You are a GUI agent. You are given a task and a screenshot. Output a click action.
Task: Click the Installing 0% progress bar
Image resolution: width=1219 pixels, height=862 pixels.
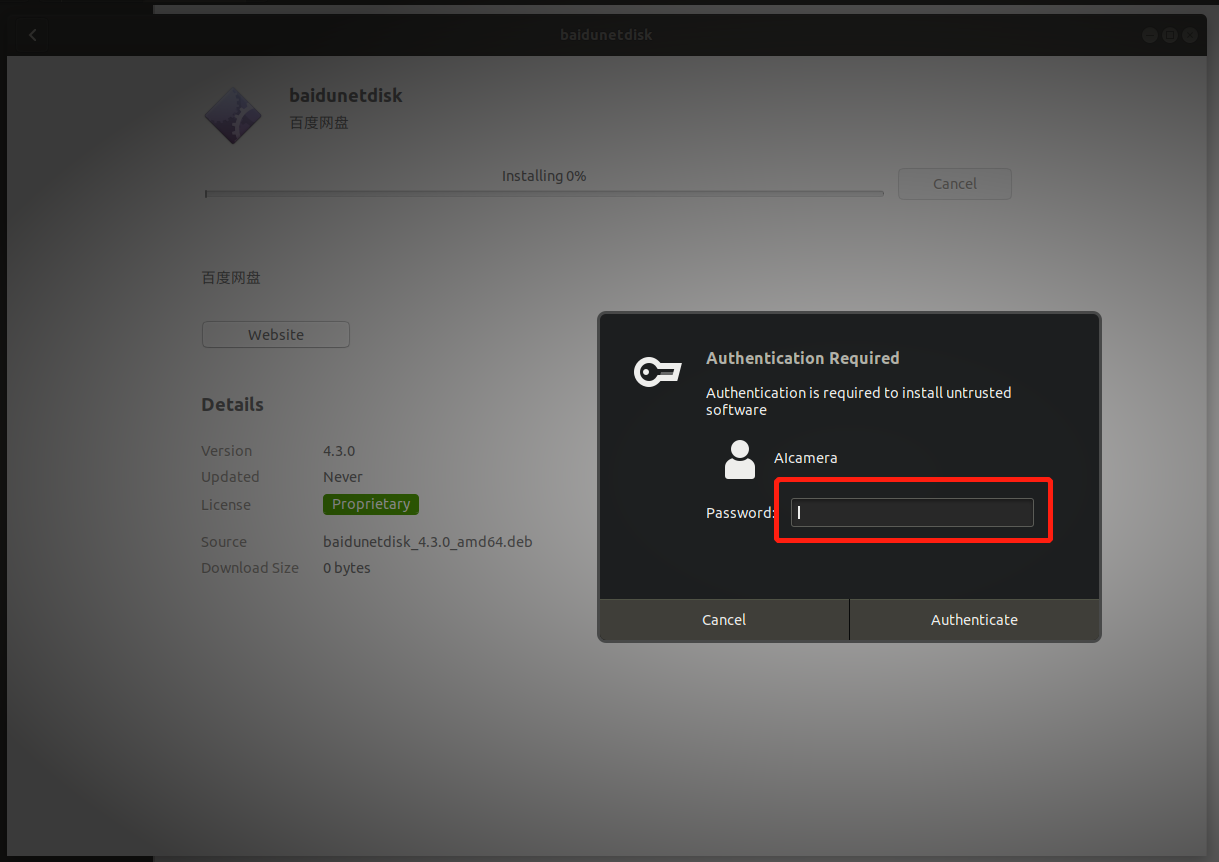[x=544, y=193]
